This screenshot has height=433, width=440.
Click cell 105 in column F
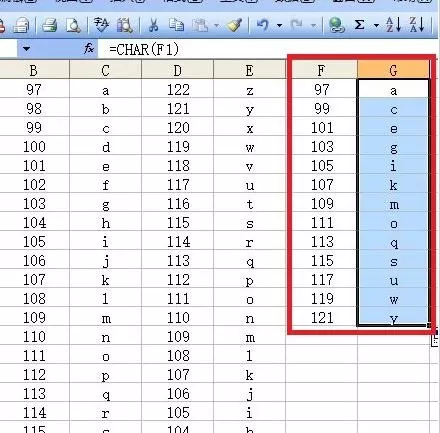(322, 165)
